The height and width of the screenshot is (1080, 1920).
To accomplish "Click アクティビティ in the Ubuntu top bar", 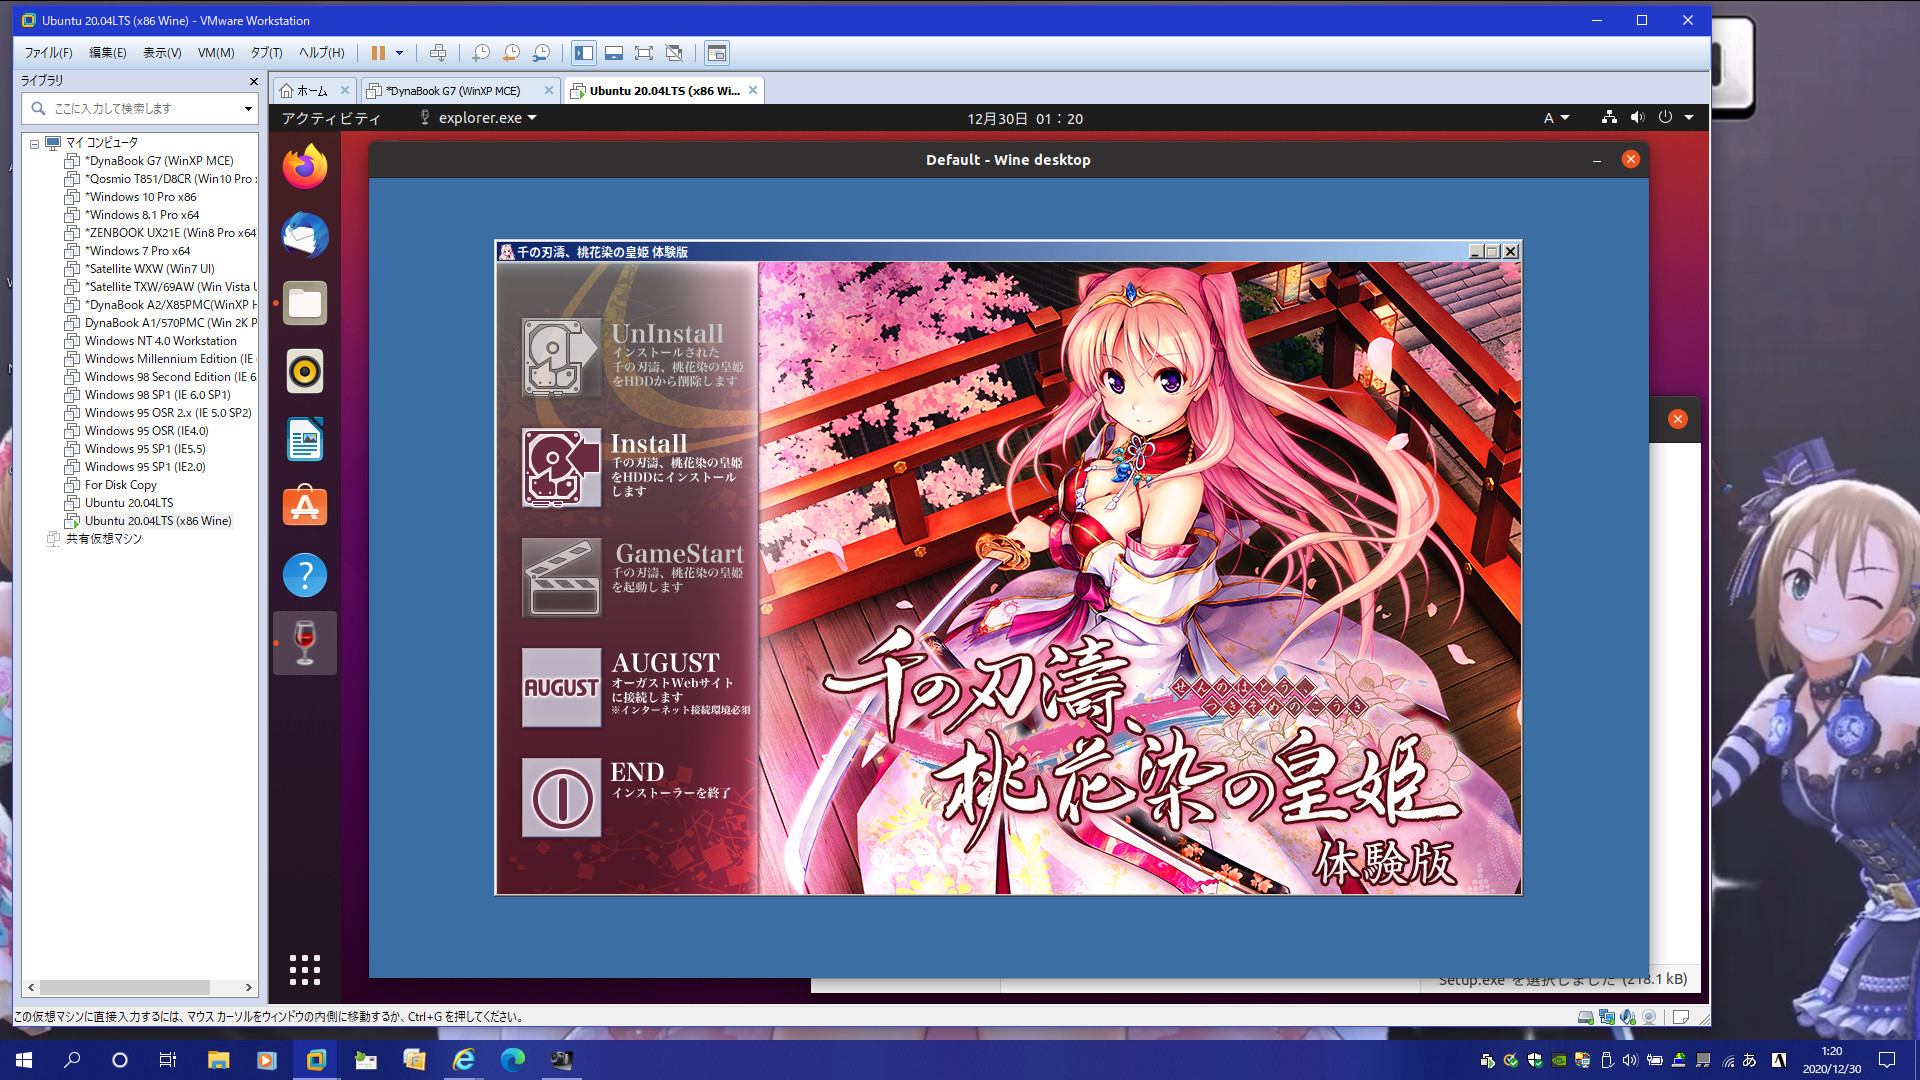I will pyautogui.click(x=331, y=118).
